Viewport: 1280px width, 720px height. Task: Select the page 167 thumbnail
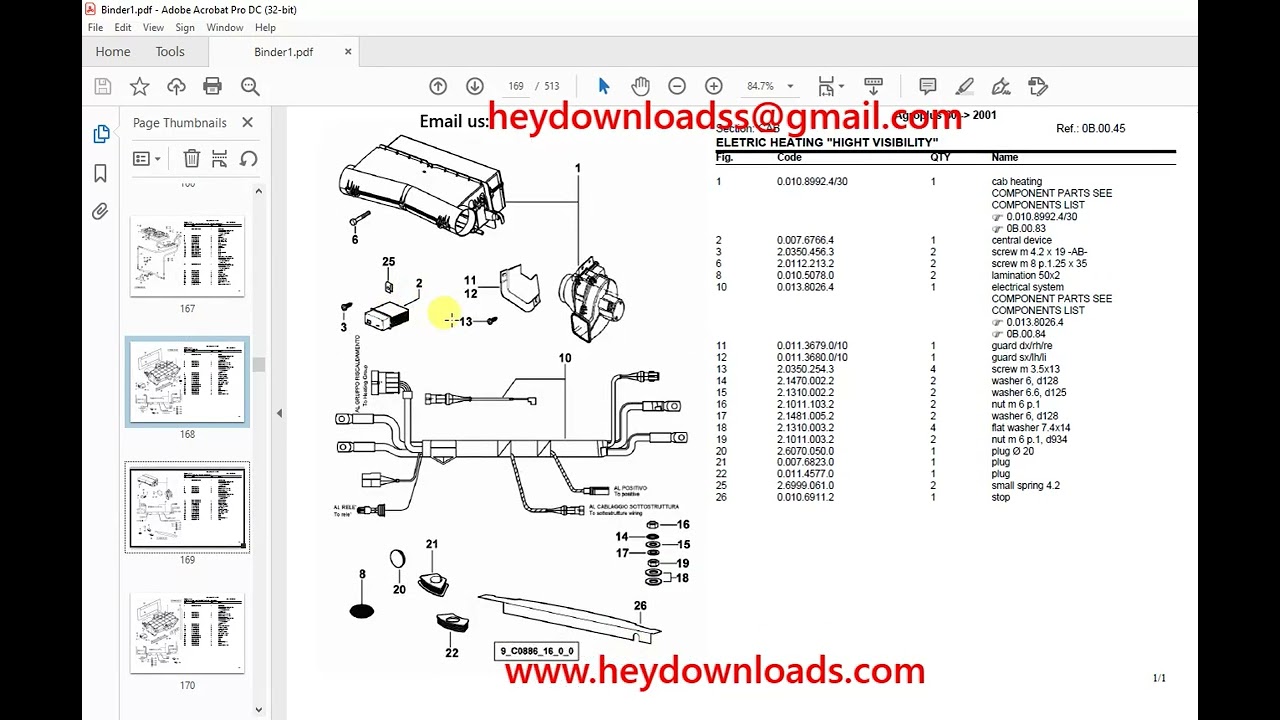[x=187, y=256]
